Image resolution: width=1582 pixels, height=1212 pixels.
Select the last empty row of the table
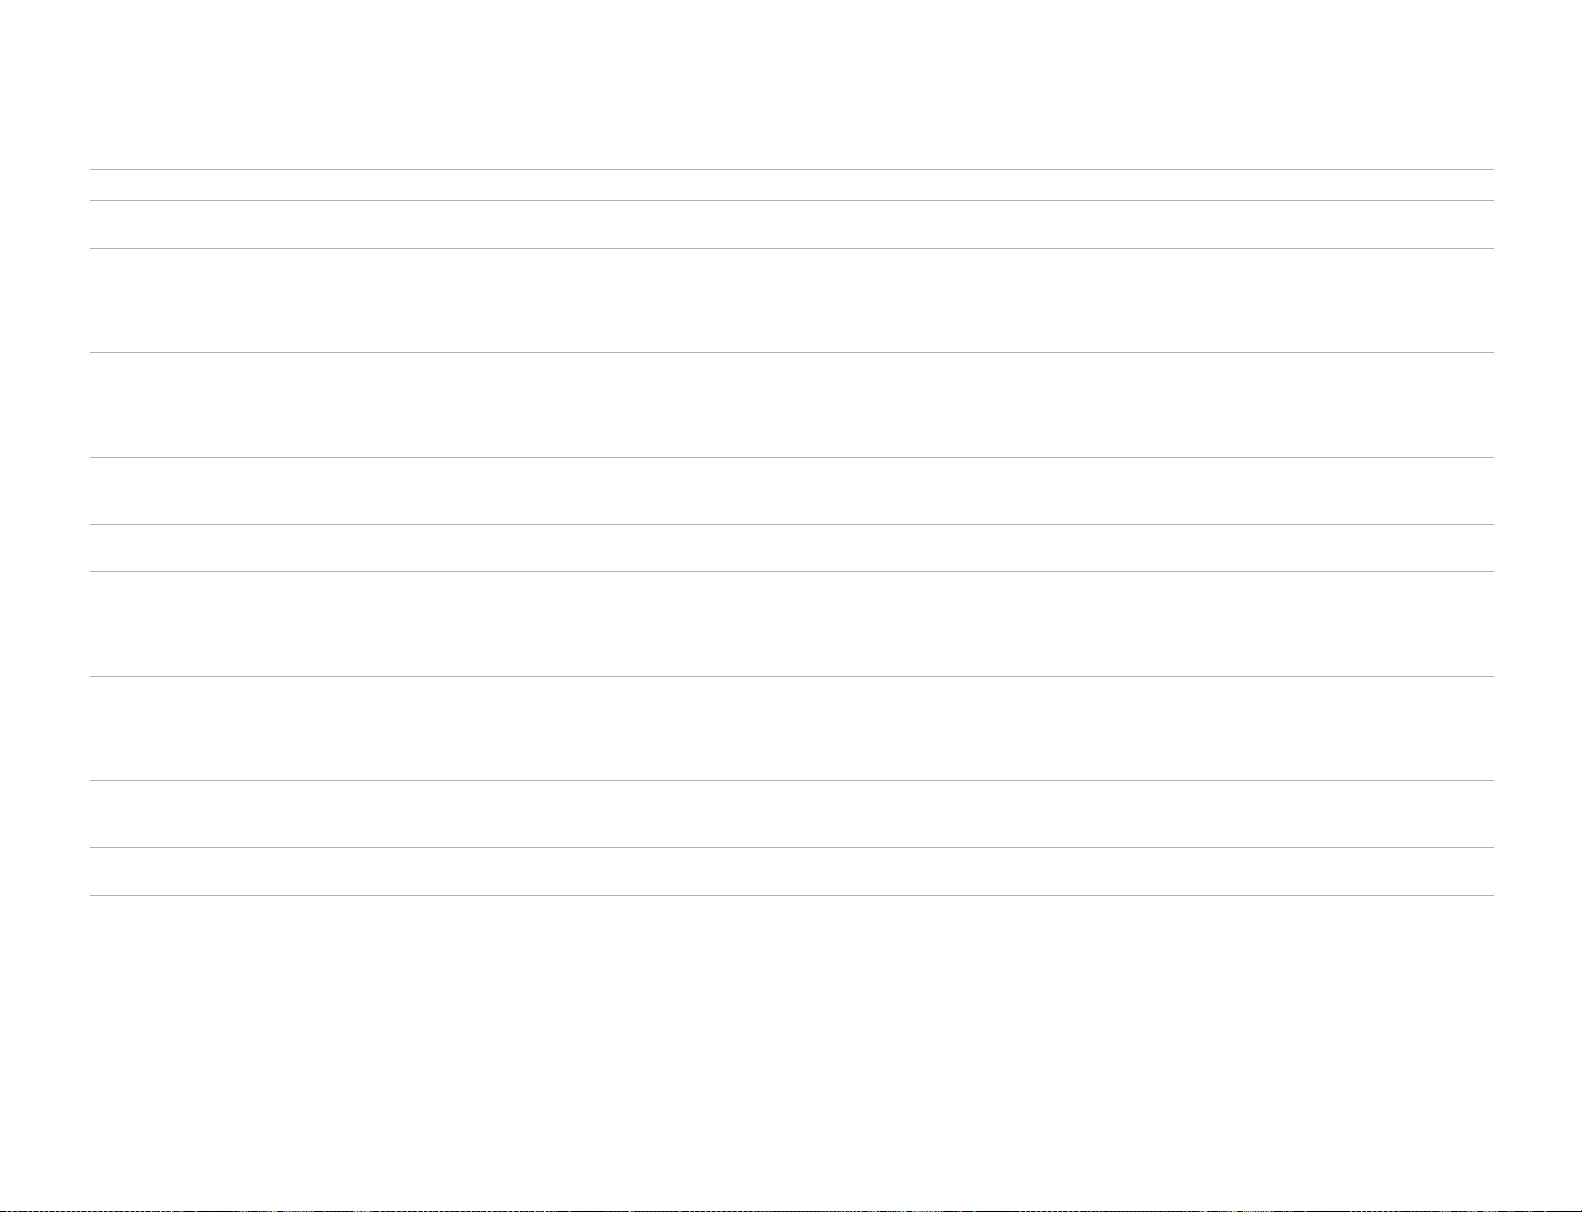click(791, 871)
